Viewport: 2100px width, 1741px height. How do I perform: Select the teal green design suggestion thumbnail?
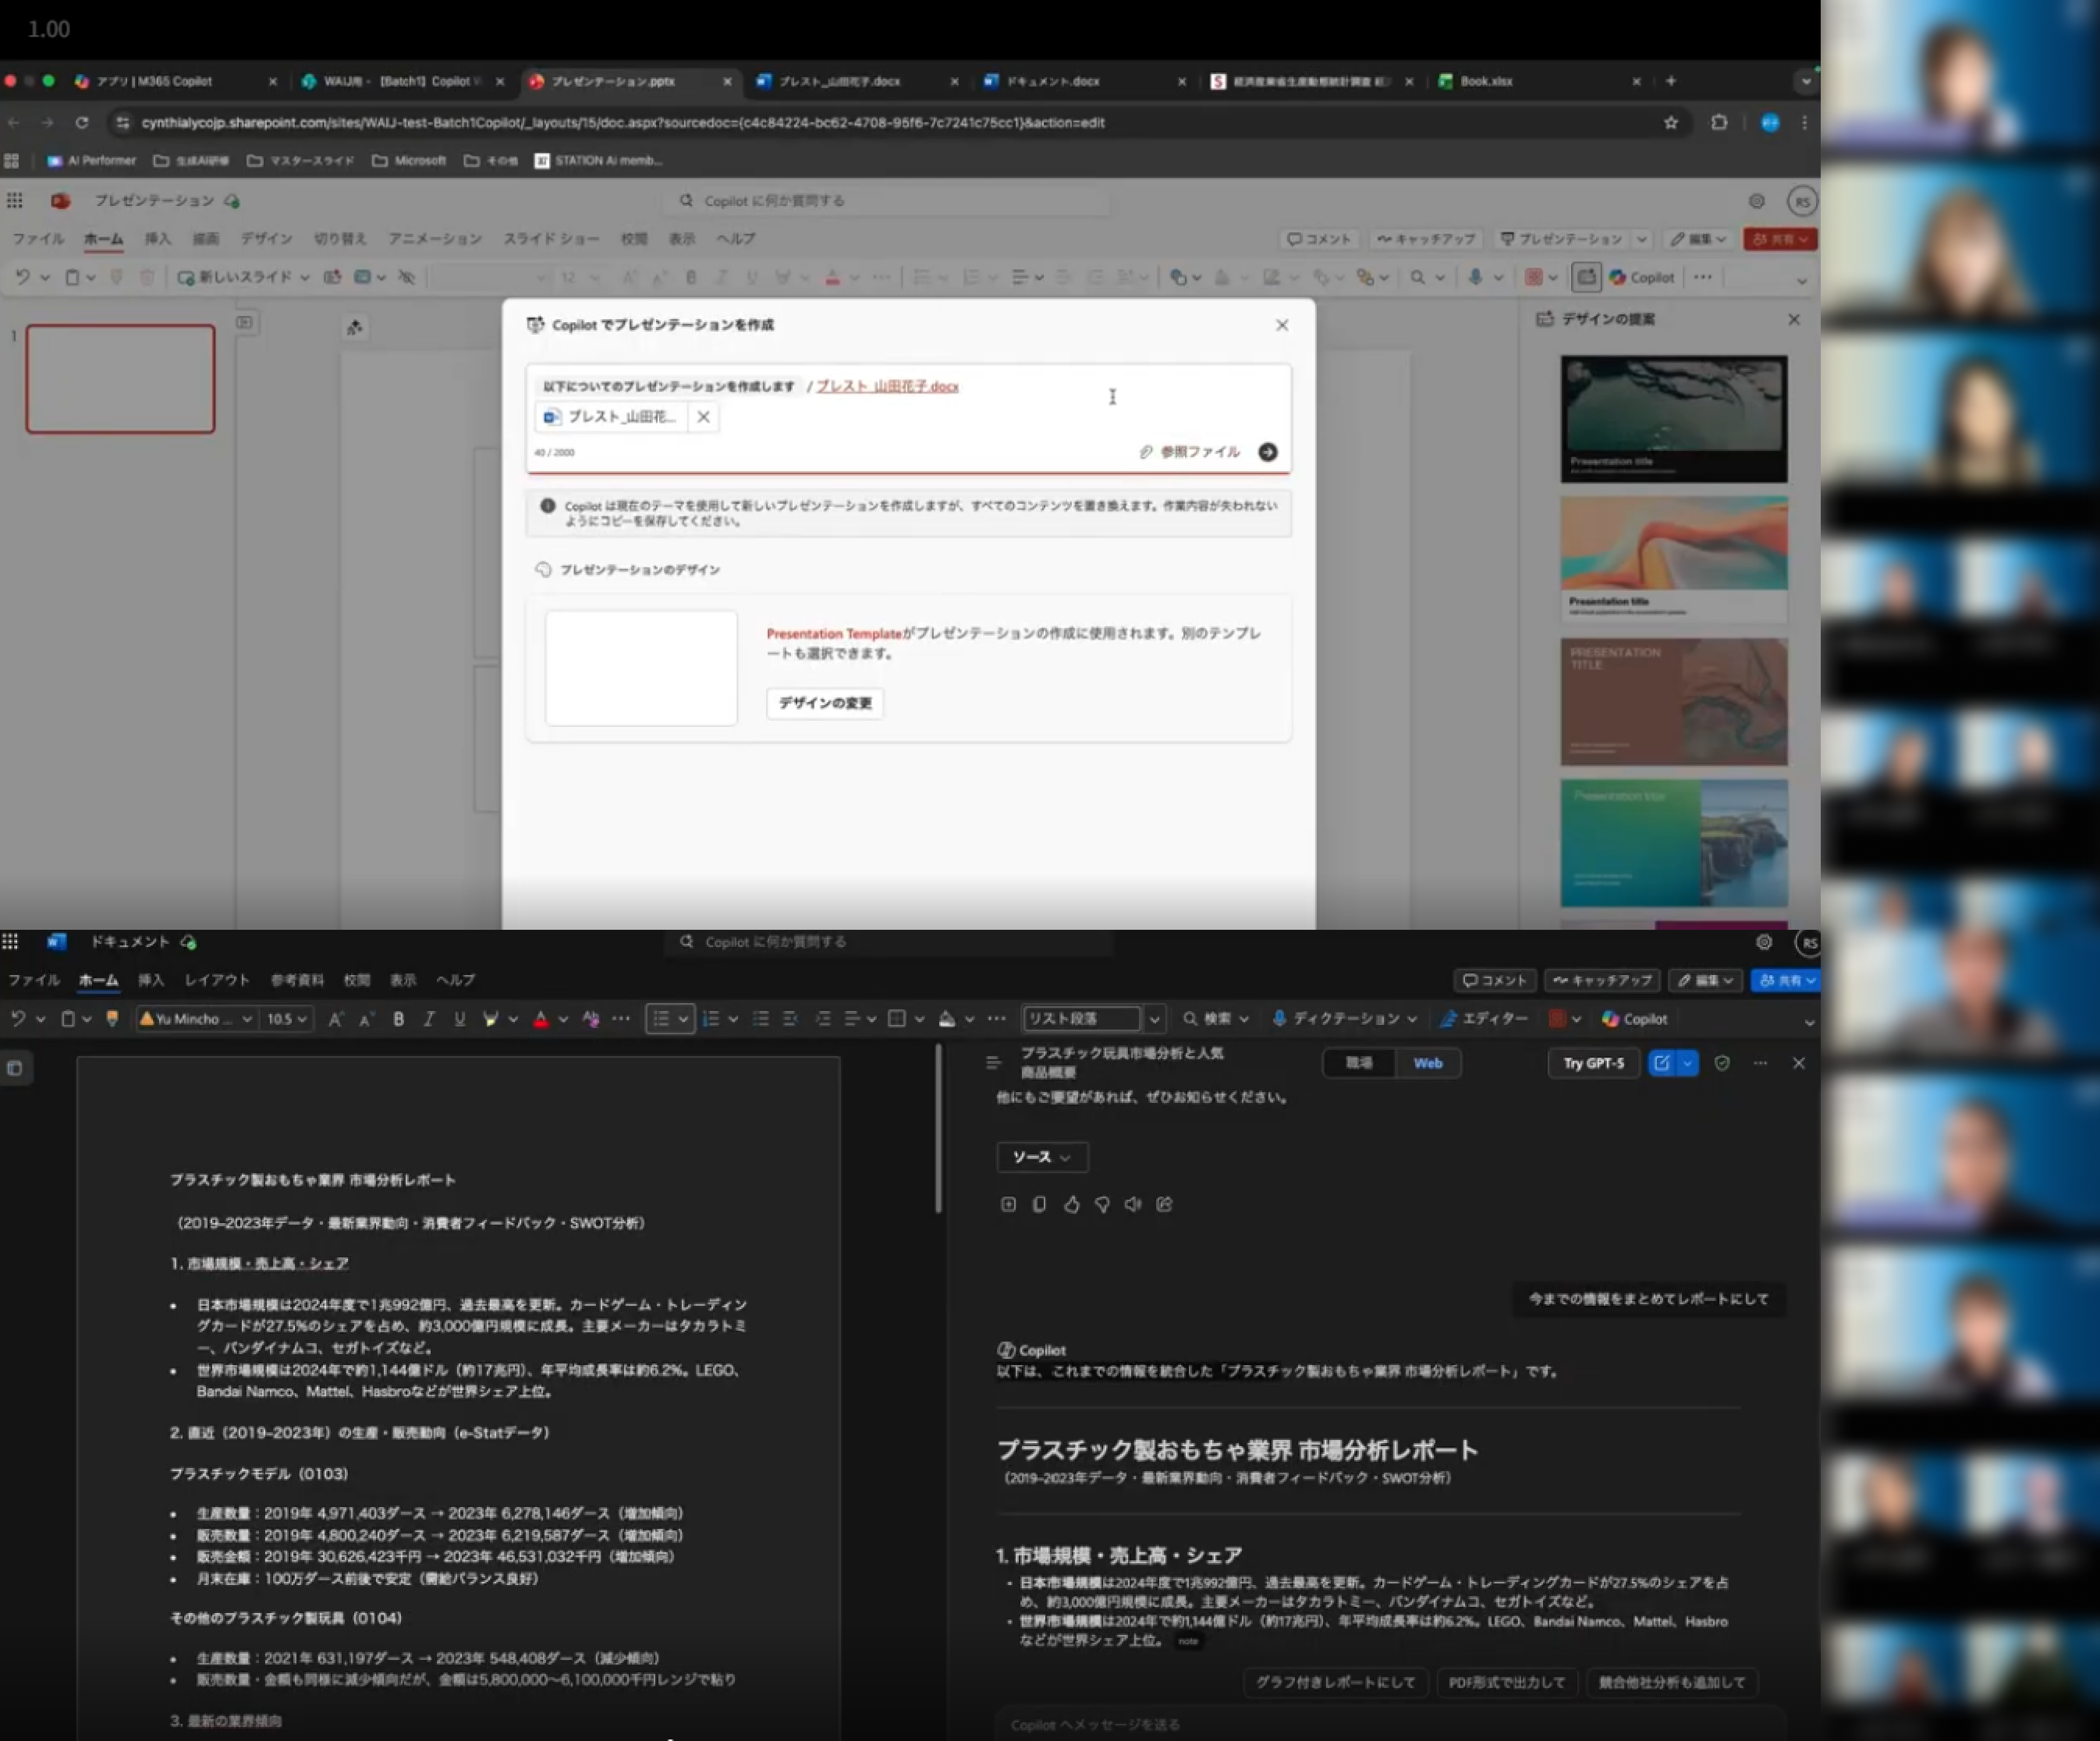click(x=1673, y=843)
